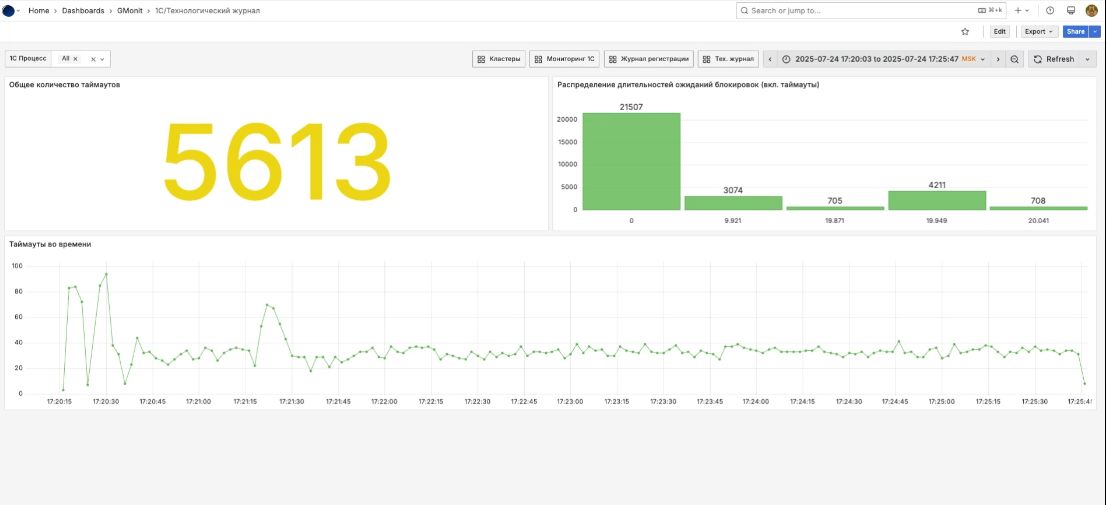1107x505 pixels.
Task: Go to Dashboards in the breadcrumb
Action: (x=83, y=10)
